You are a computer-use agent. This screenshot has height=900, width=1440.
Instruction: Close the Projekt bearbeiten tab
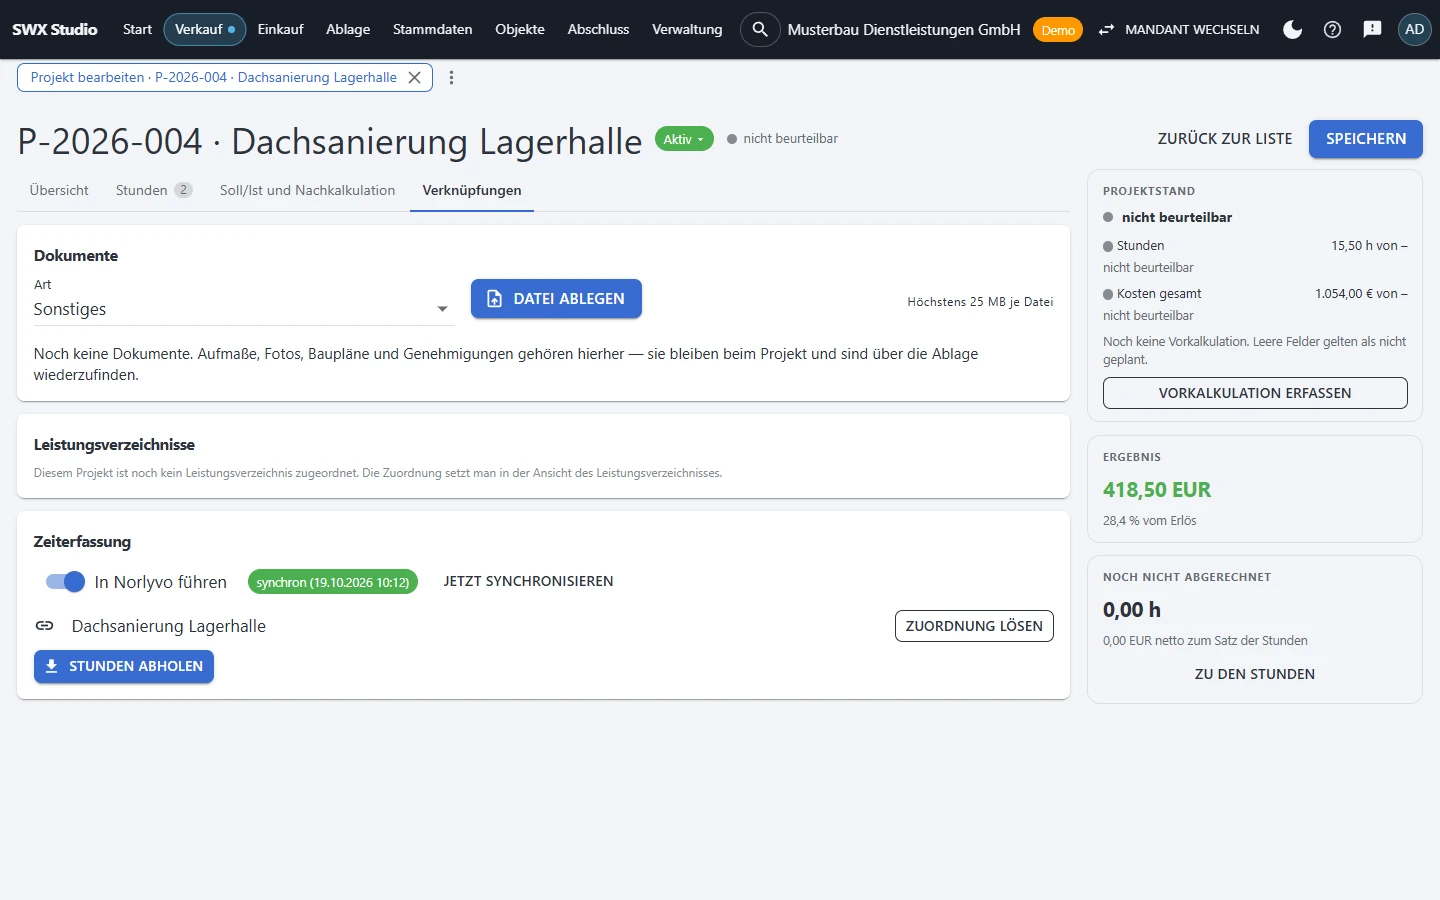pos(414,77)
